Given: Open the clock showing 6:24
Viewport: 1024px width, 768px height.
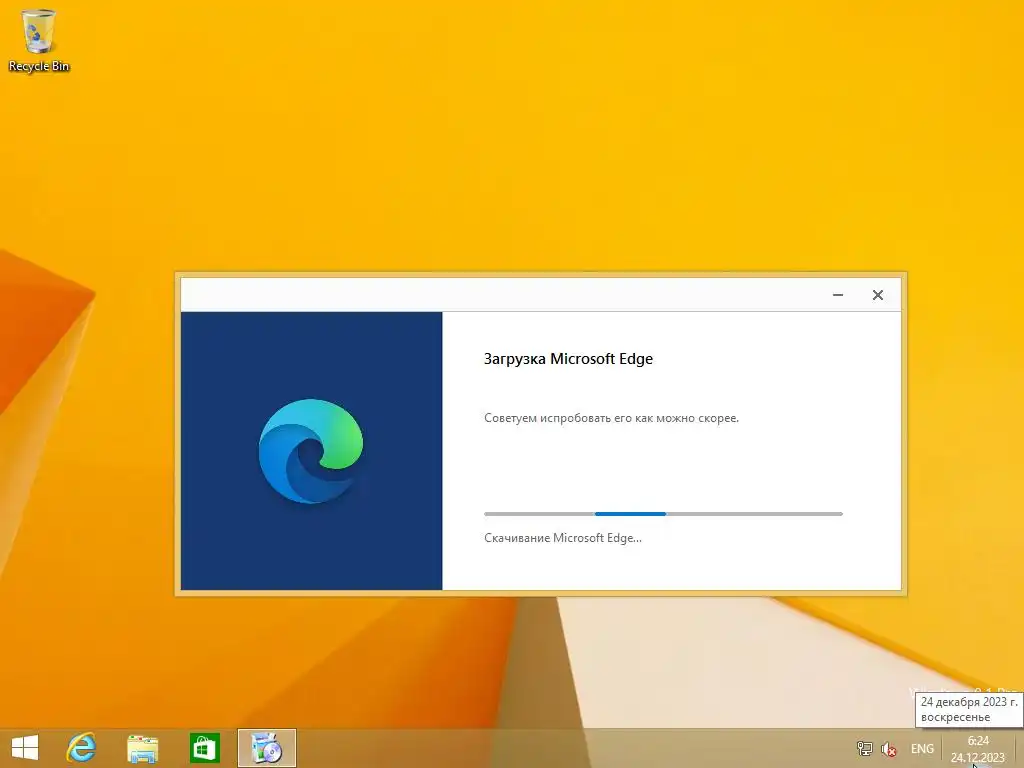Looking at the screenshot, I should [x=978, y=748].
